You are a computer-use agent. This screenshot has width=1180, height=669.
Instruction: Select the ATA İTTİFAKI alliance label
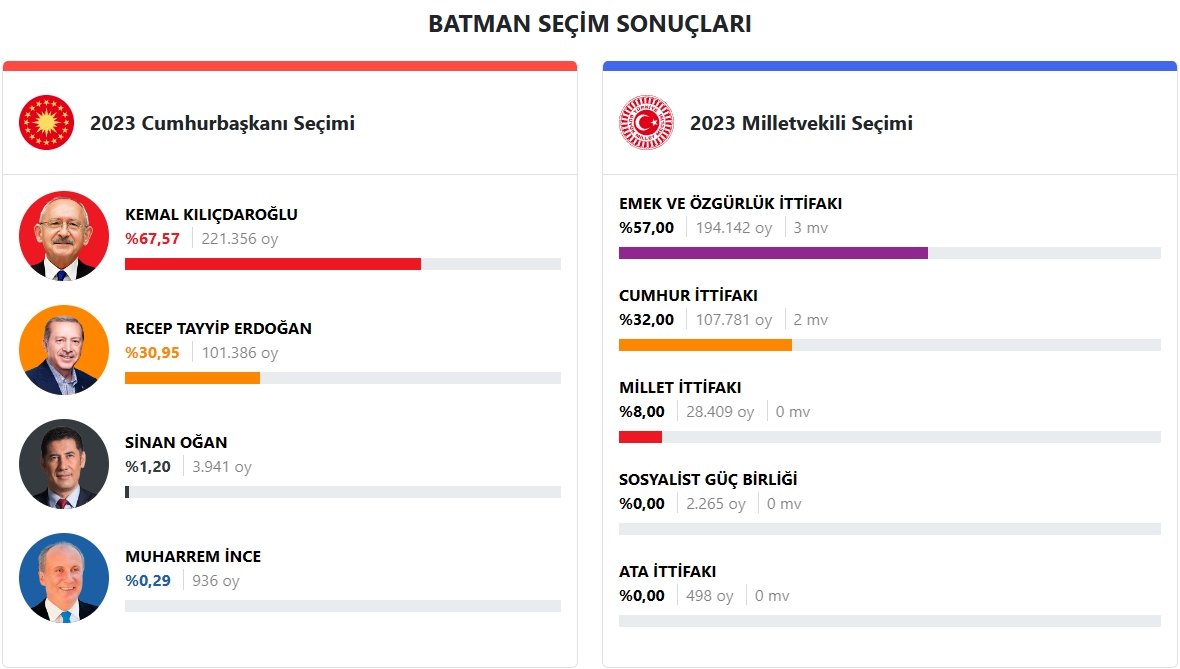[x=667, y=571]
